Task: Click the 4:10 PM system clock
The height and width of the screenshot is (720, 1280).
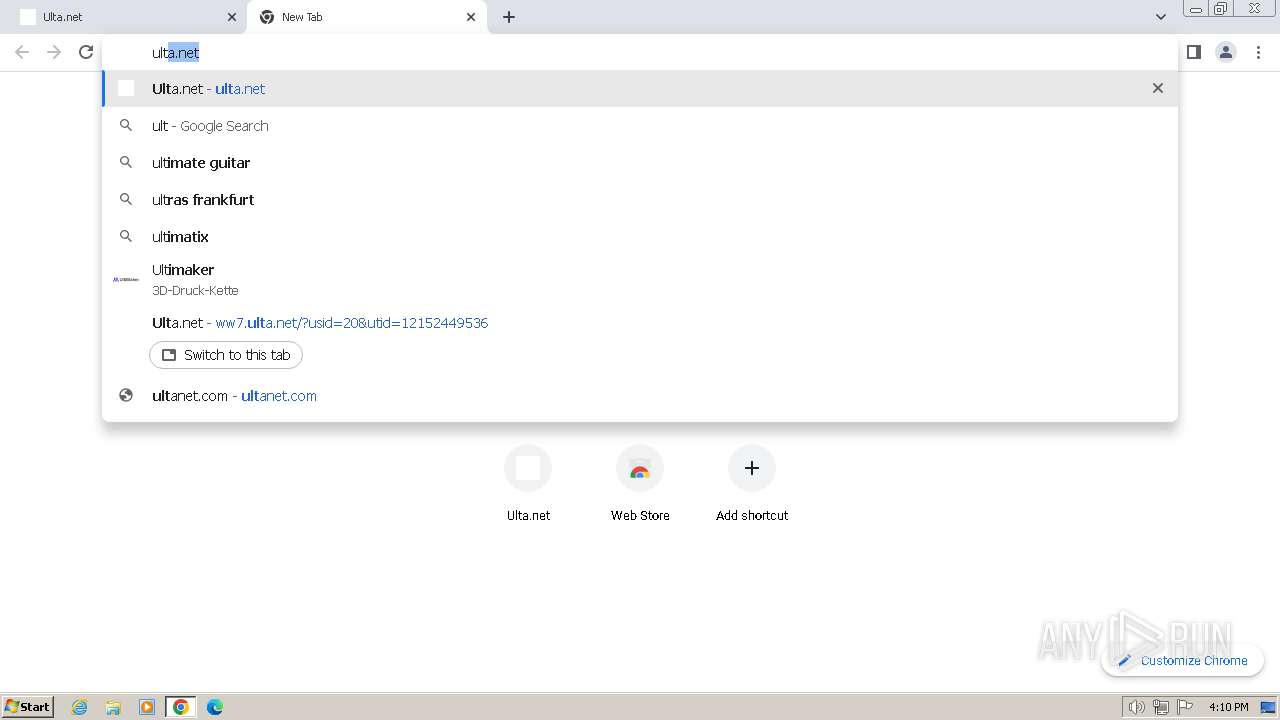Action: (1228, 707)
